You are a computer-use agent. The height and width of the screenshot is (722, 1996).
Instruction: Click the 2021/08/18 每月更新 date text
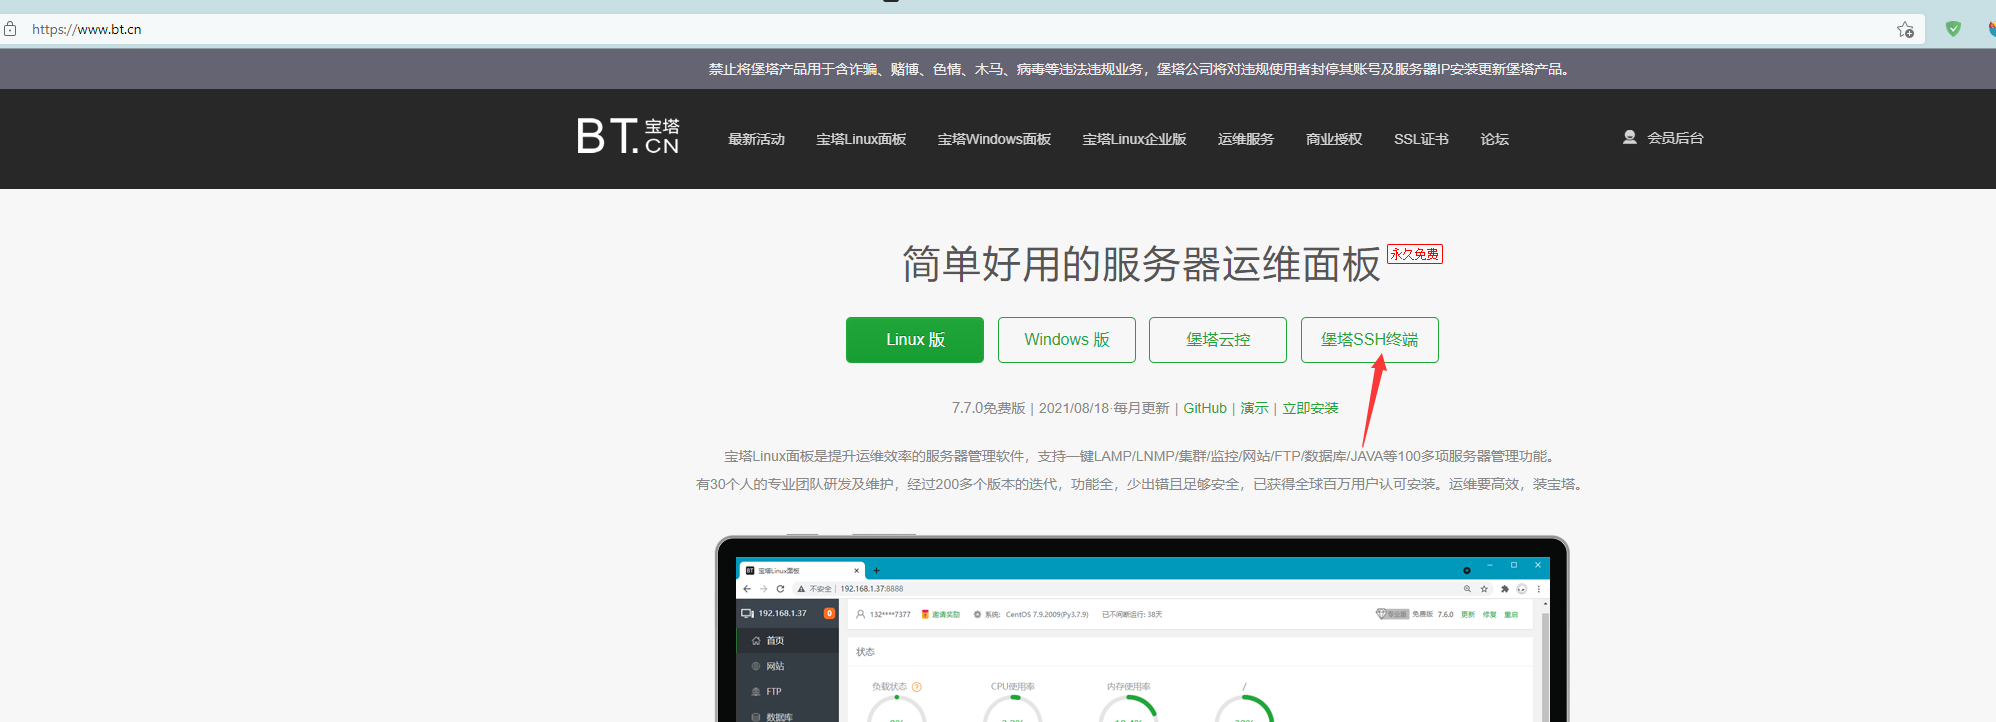coord(1104,408)
